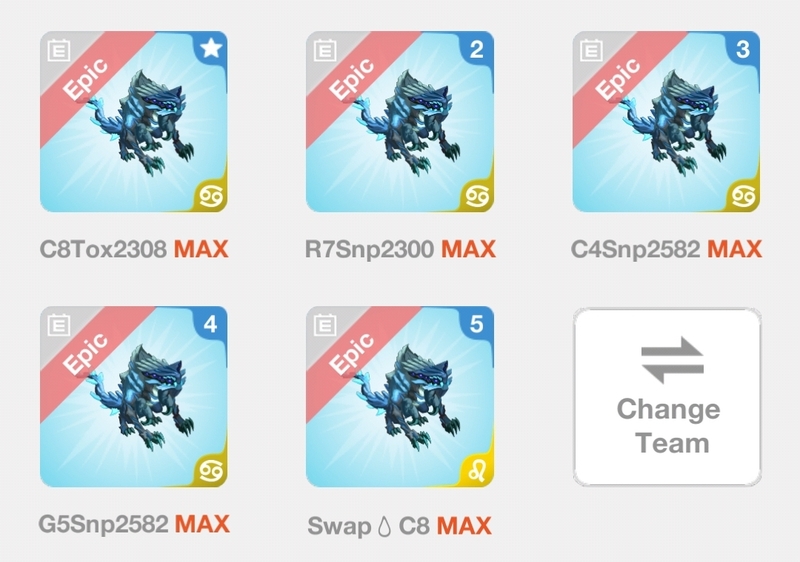800x562 pixels.
Task: Tap the Cancer zodiac badge on R7Snp2300
Action: click(478, 196)
